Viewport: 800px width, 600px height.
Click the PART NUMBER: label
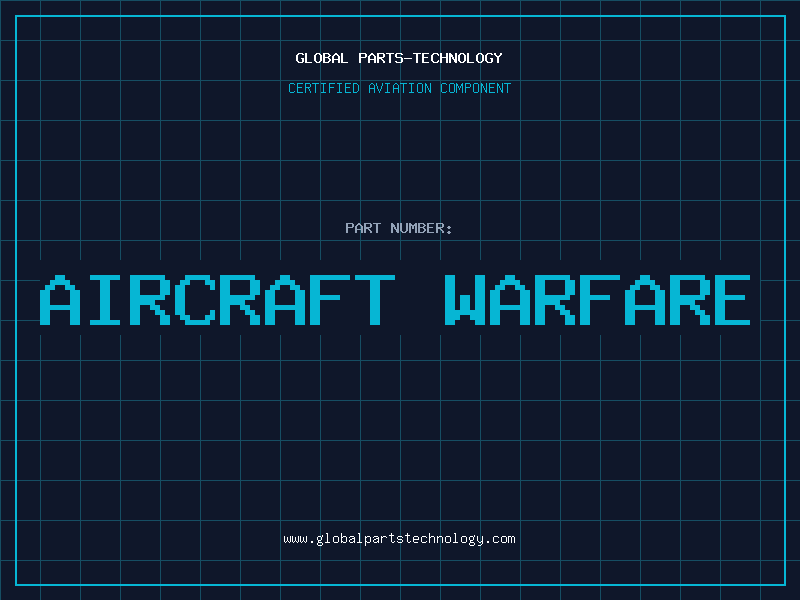399,228
